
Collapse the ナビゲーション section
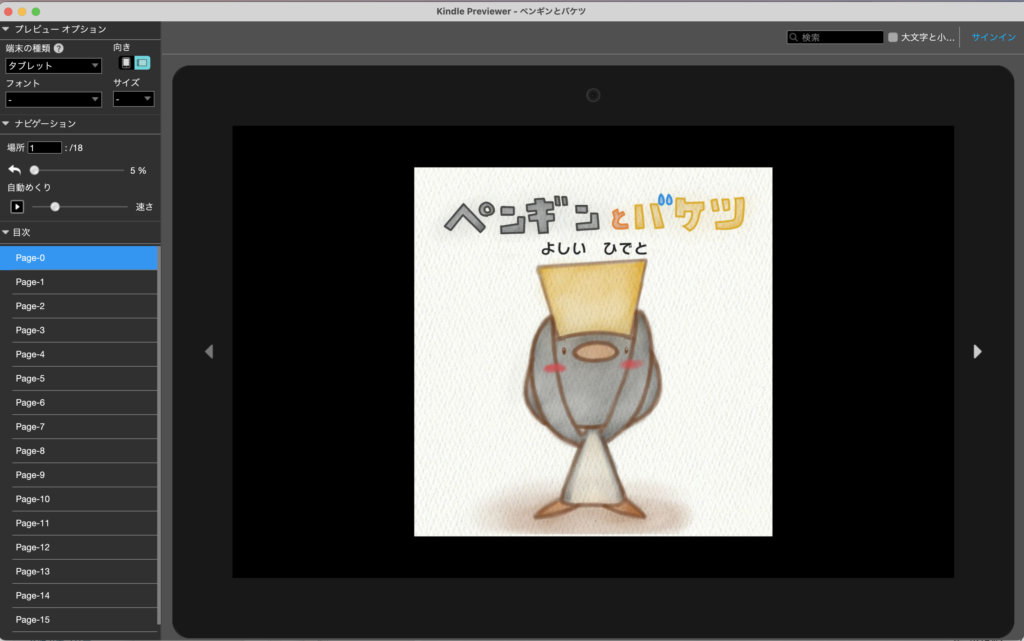(x=6, y=123)
